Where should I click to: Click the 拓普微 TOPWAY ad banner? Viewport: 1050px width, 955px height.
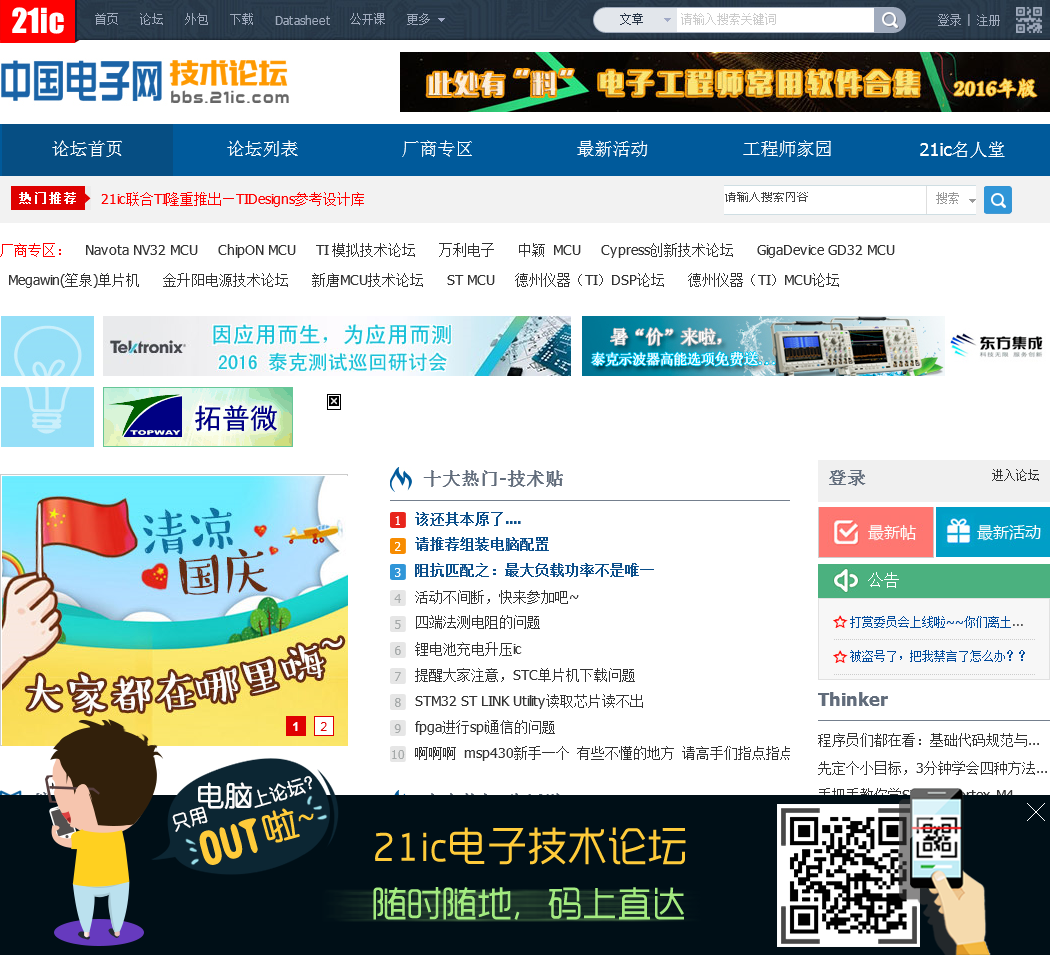(x=198, y=417)
